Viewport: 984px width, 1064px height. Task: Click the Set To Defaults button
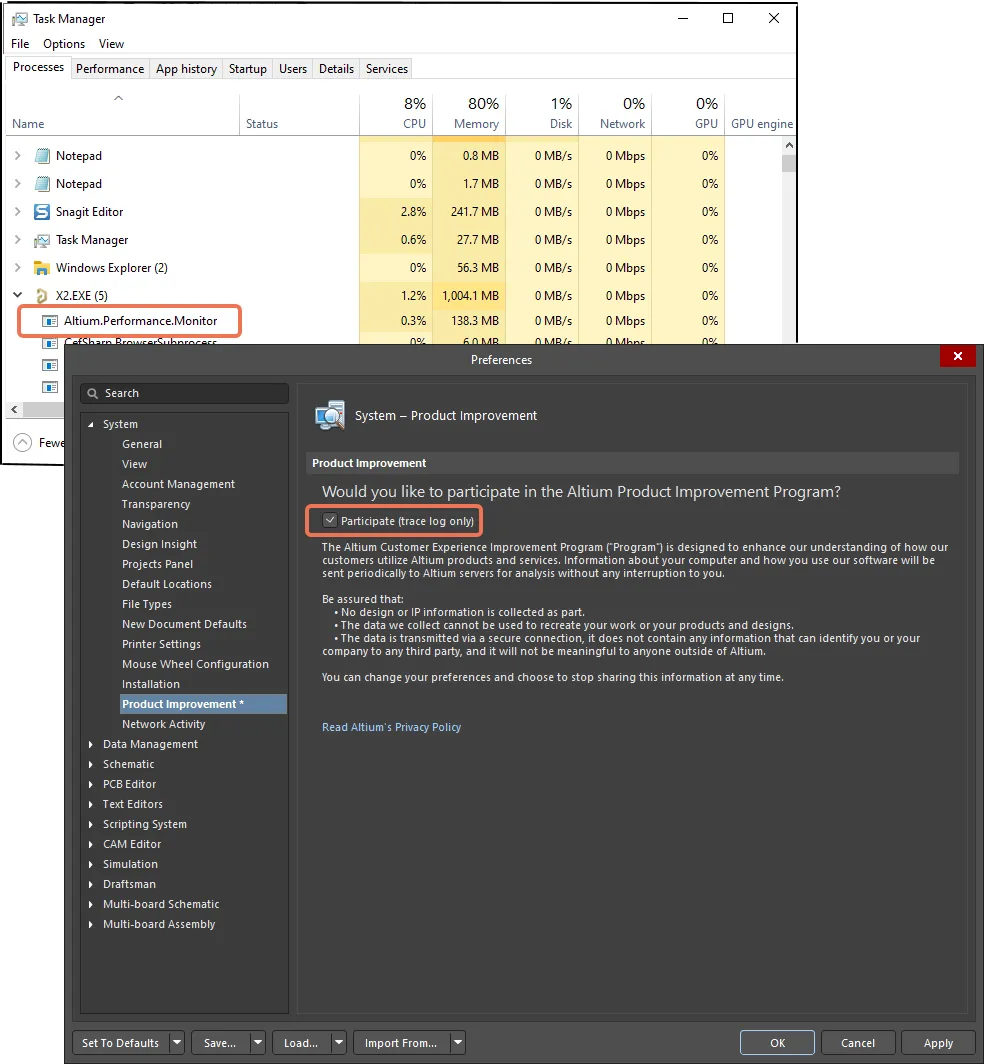click(121, 1042)
